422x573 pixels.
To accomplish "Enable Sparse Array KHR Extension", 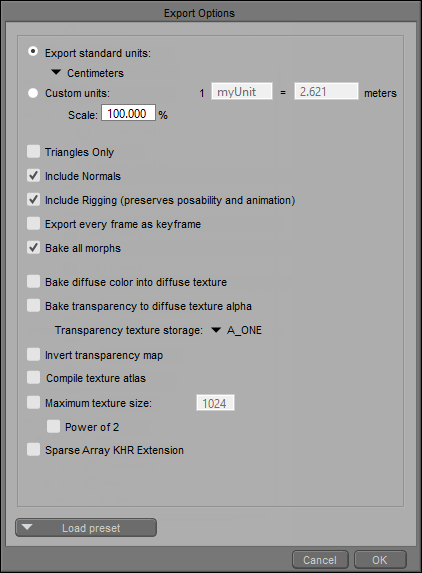I will click(x=33, y=450).
